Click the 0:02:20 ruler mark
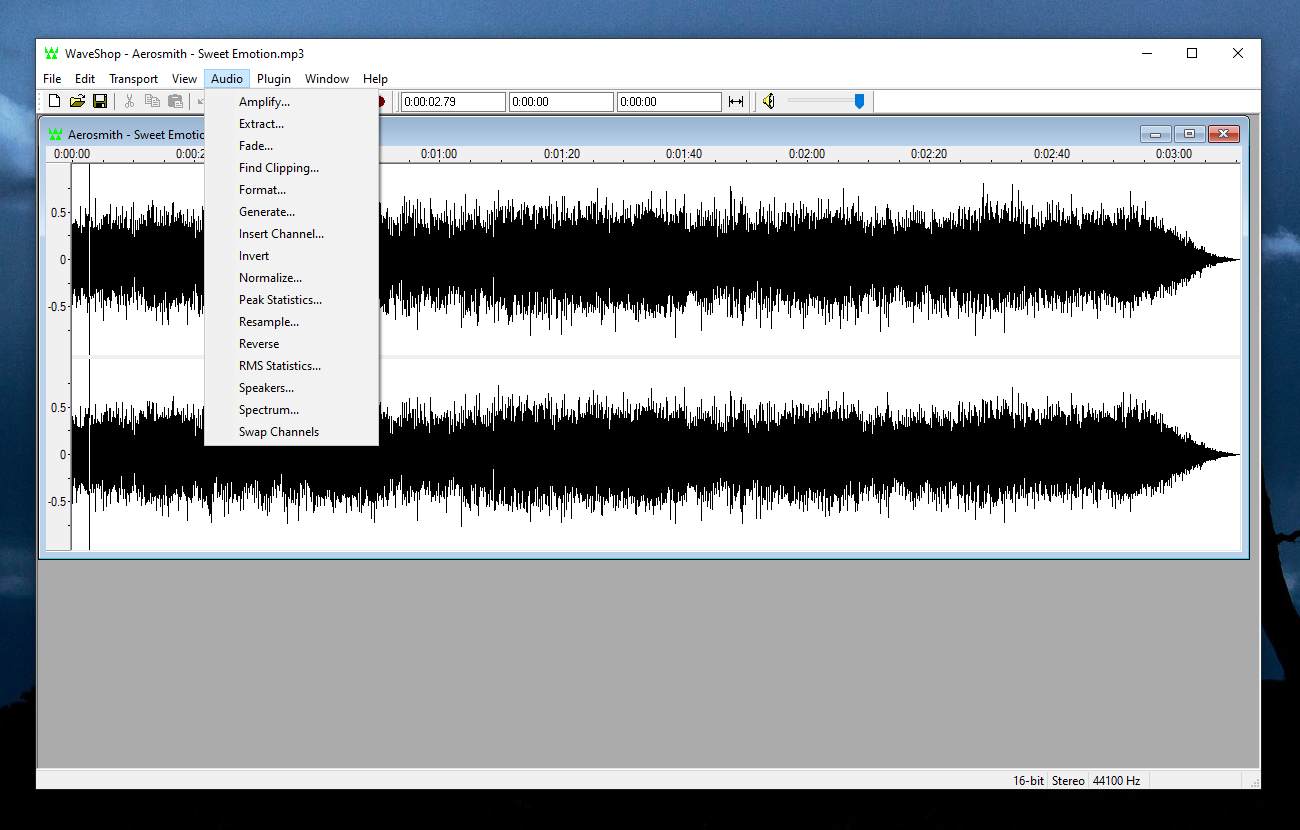Image resolution: width=1300 pixels, height=830 pixels. (929, 154)
